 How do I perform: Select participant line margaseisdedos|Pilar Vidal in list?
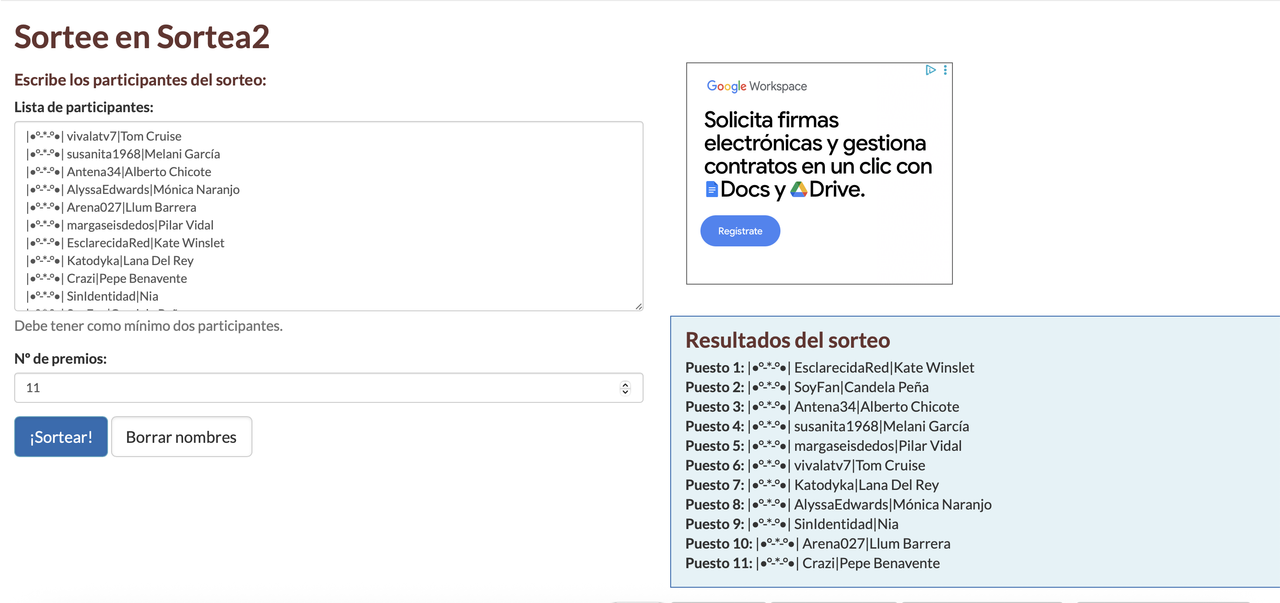[120, 225]
